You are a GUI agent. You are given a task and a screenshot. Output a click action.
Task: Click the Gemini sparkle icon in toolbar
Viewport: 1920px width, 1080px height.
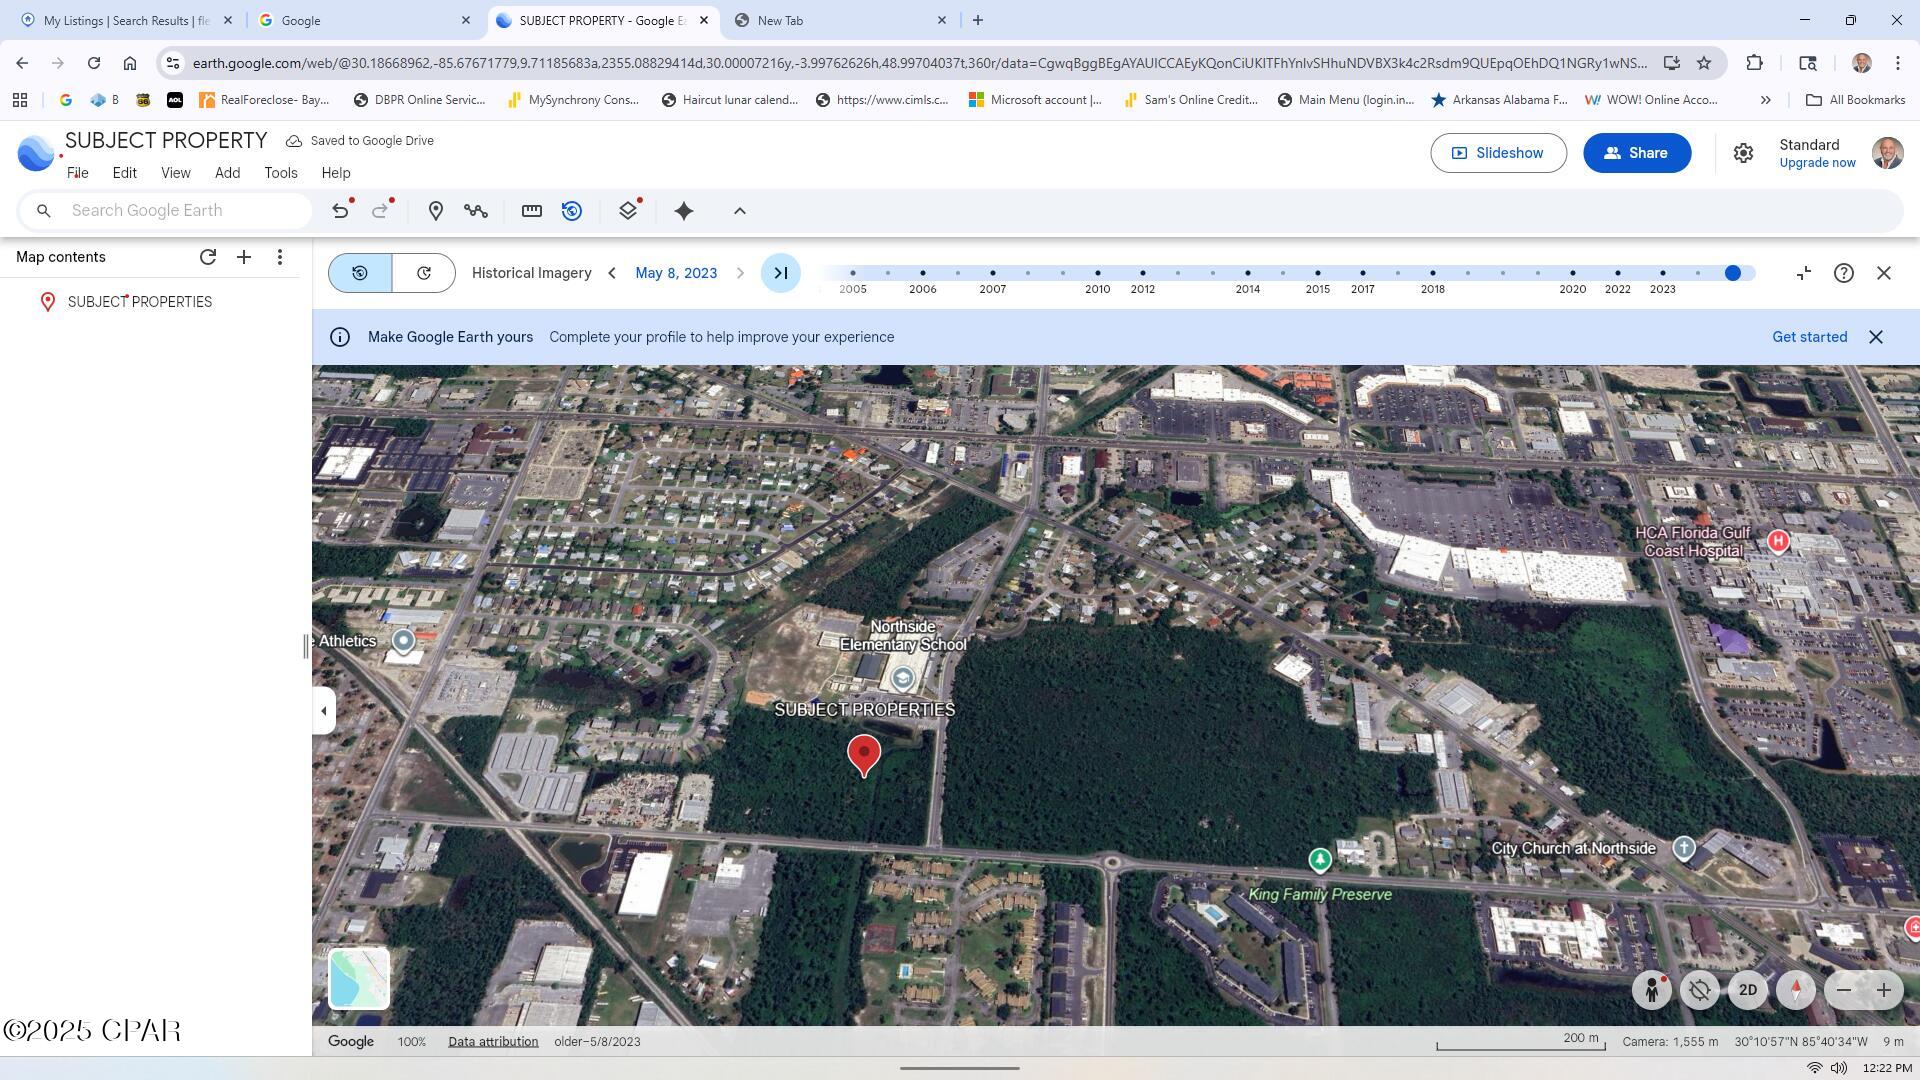pos(684,211)
